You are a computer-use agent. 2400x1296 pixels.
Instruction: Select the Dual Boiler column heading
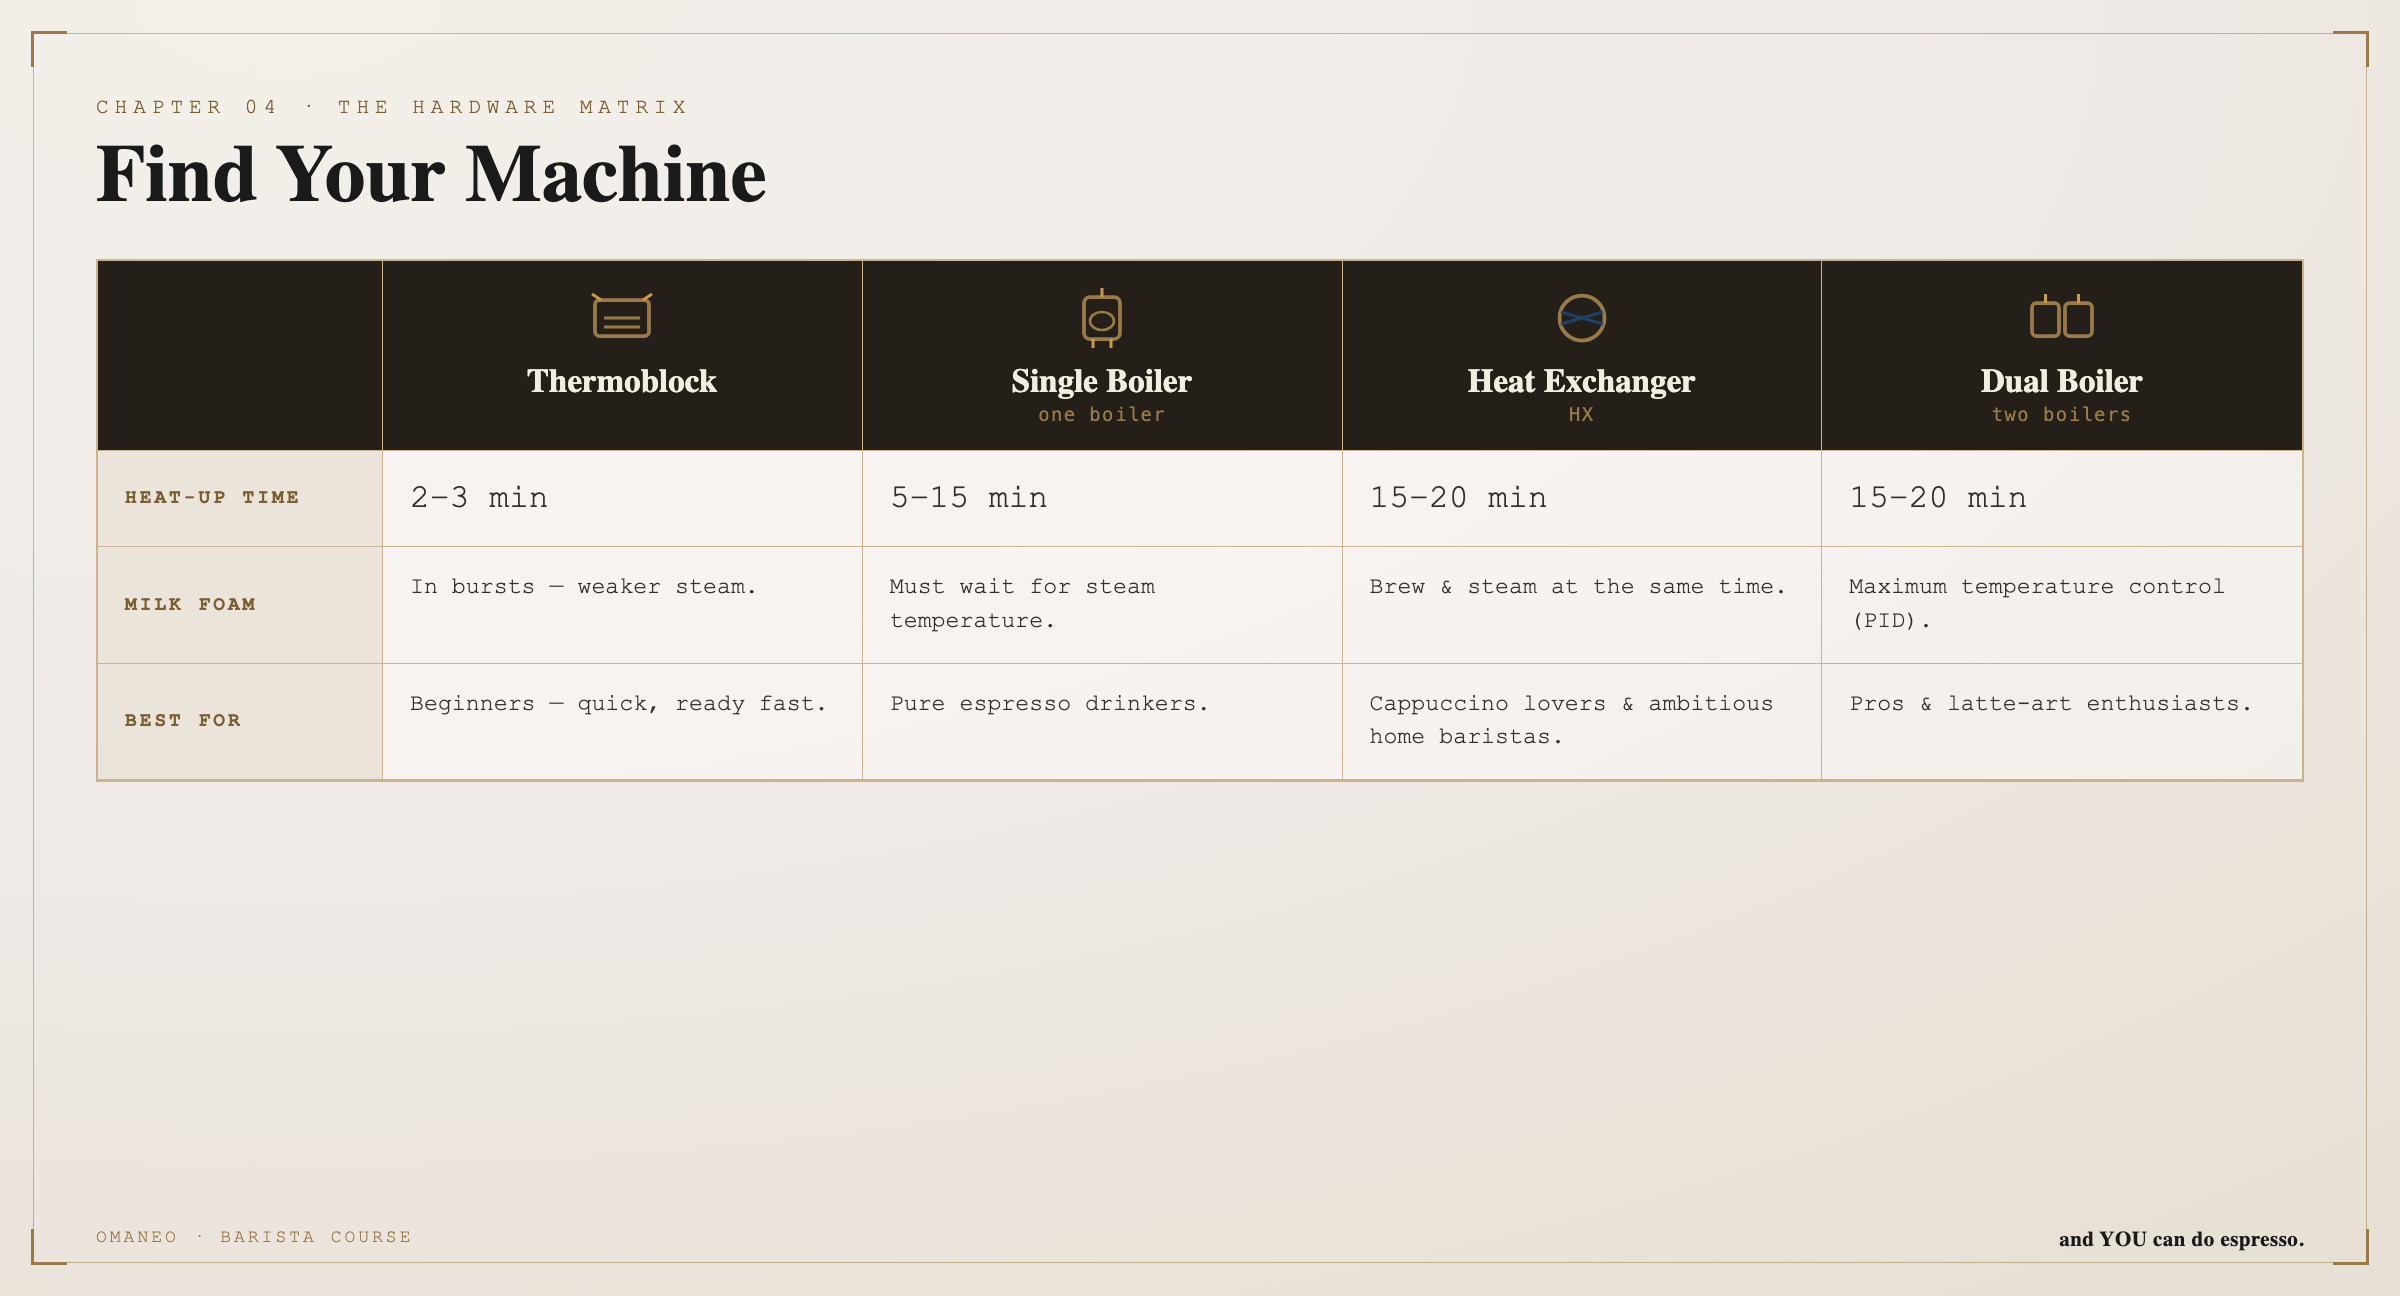tap(2061, 381)
